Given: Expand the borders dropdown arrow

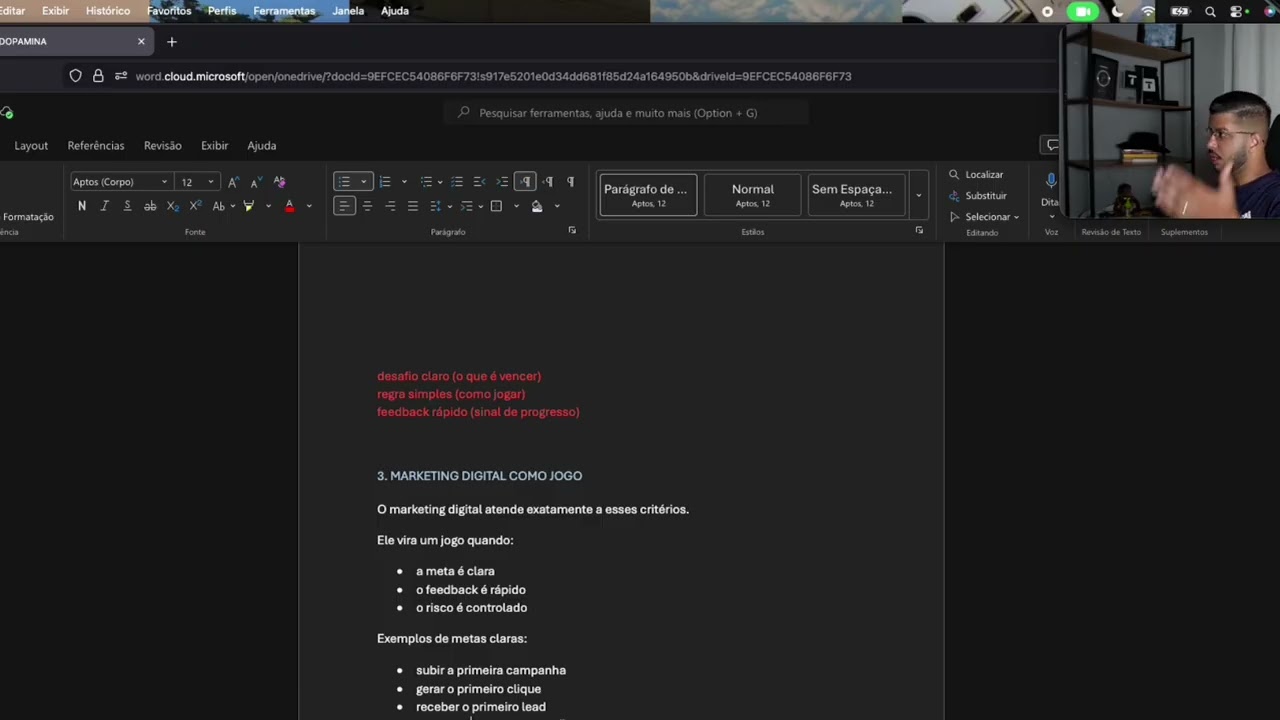Looking at the screenshot, I should 516,206.
